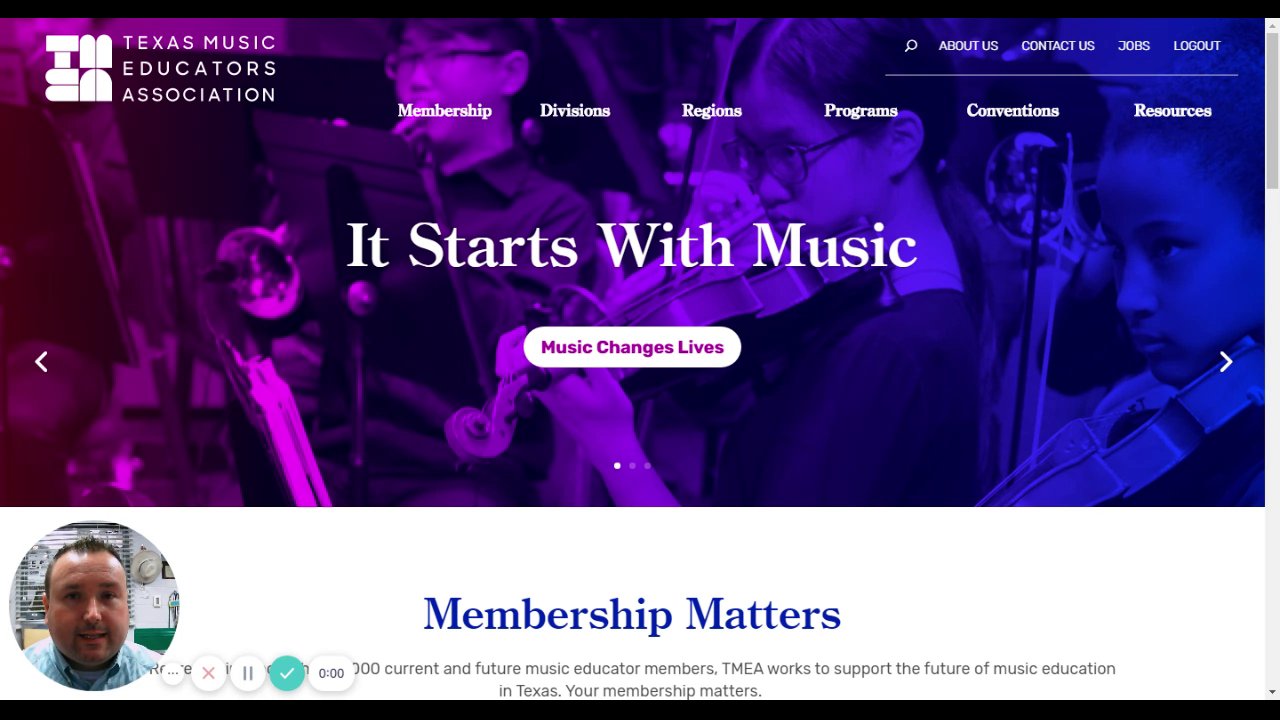Expand the Divisions menu

tap(575, 111)
